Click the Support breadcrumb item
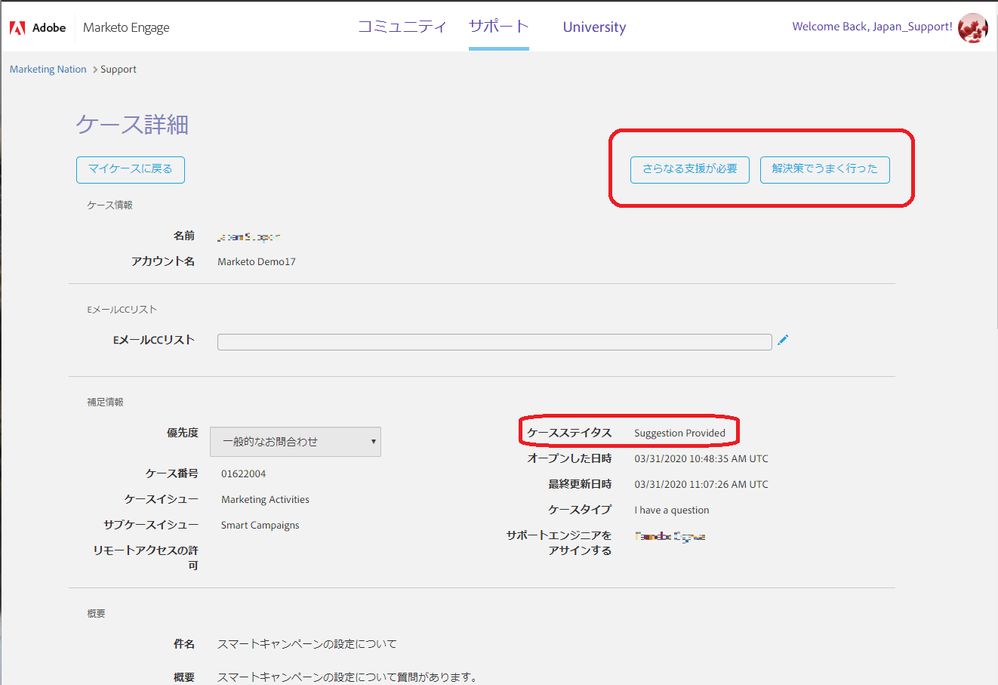This screenshot has height=685, width=998. [x=118, y=69]
